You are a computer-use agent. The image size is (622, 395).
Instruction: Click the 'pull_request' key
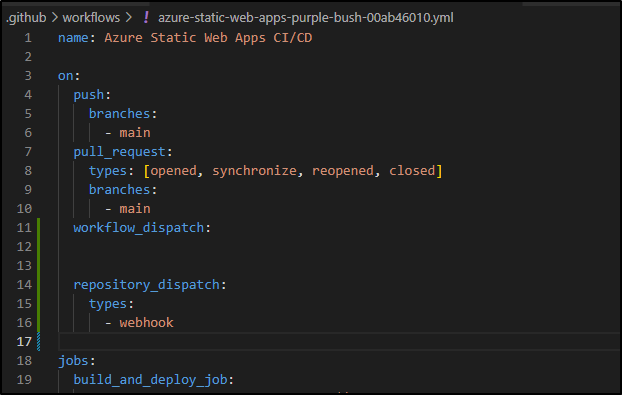pos(119,152)
